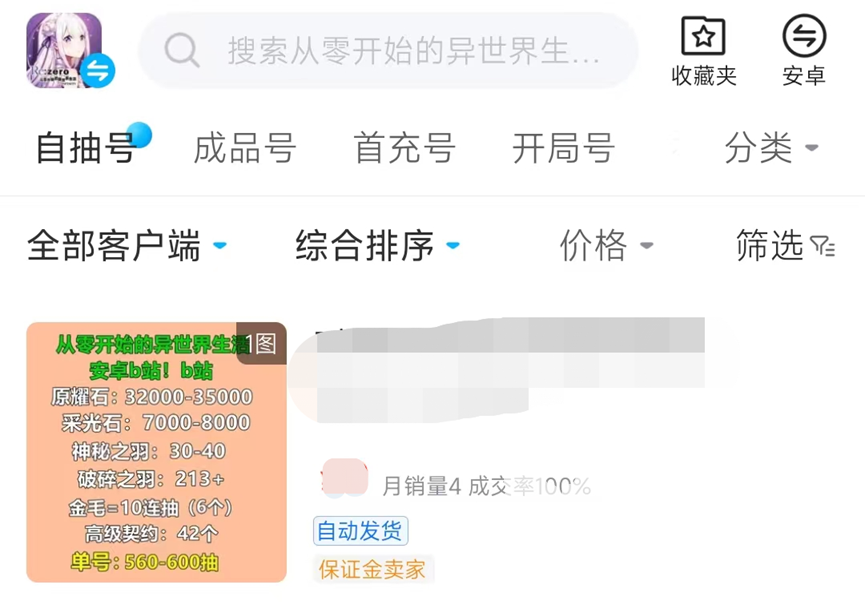Tap the magnifier search icon
The width and height of the screenshot is (865, 605).
pos(181,50)
